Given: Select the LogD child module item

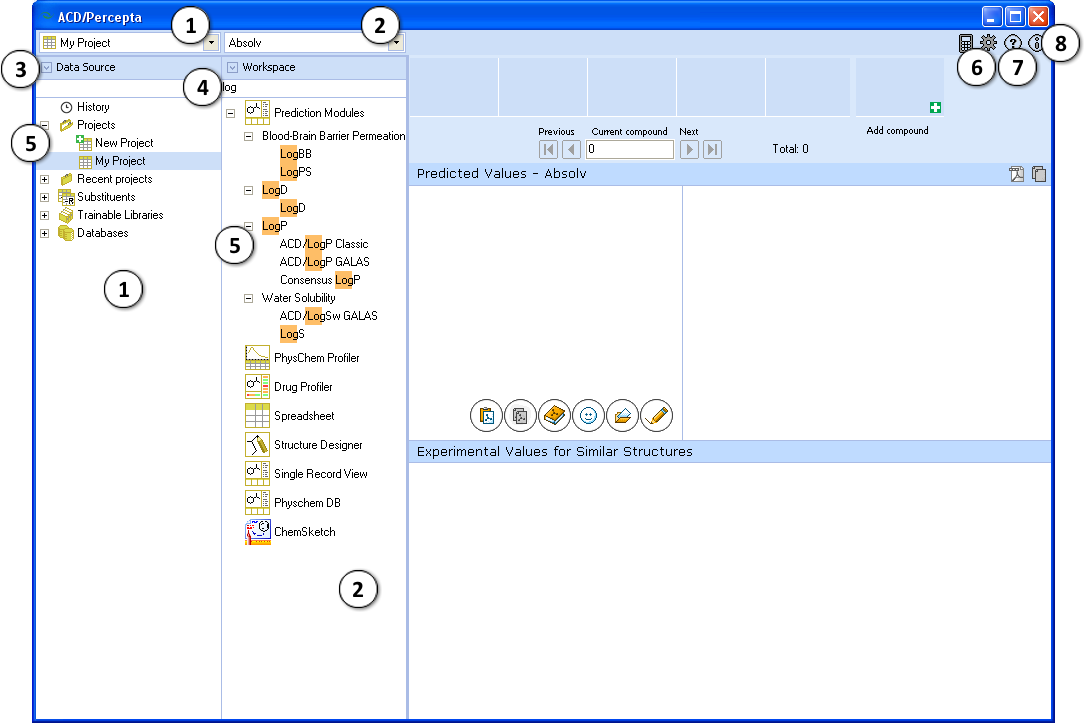Looking at the screenshot, I should tap(292, 208).
